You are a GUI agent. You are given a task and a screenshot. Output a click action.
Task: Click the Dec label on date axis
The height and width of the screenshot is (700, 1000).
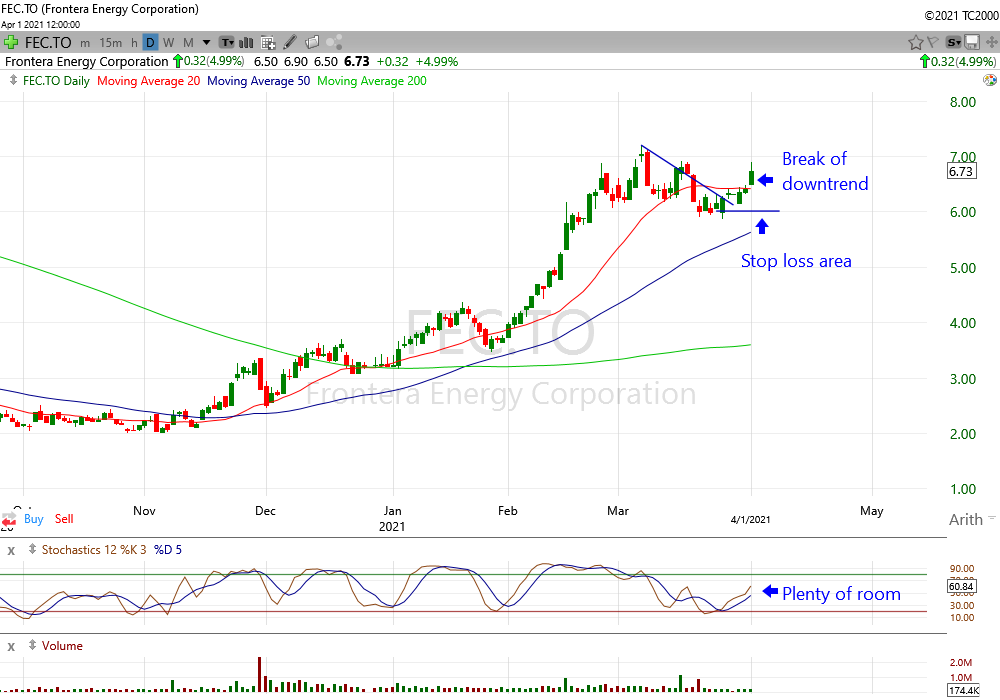265,511
